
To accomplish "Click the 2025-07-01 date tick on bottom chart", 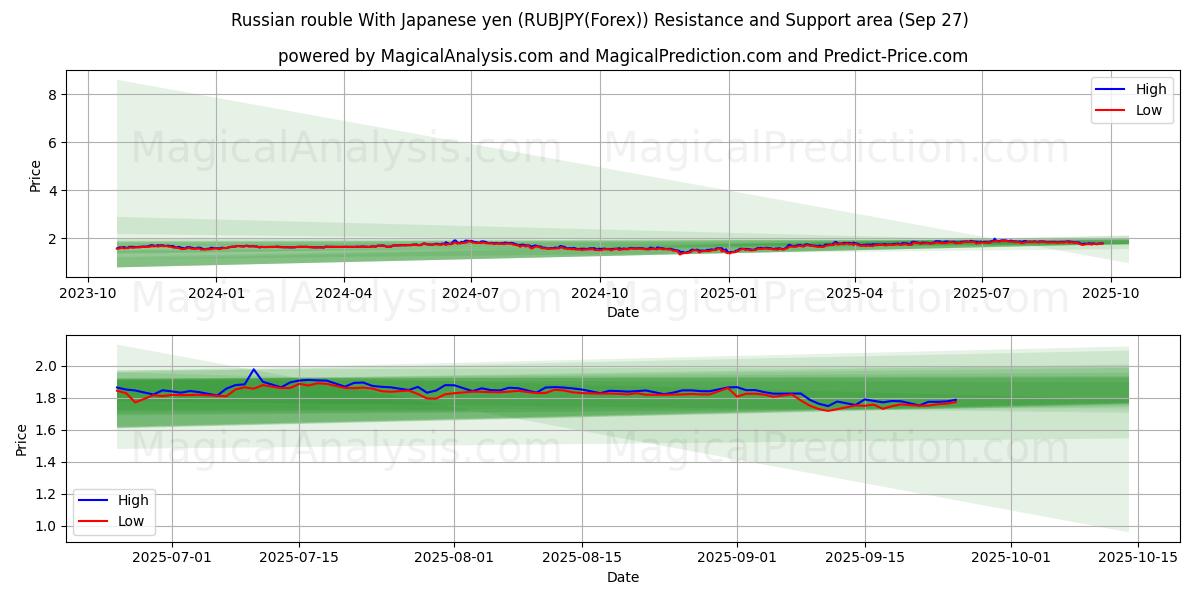I will (x=171, y=558).
